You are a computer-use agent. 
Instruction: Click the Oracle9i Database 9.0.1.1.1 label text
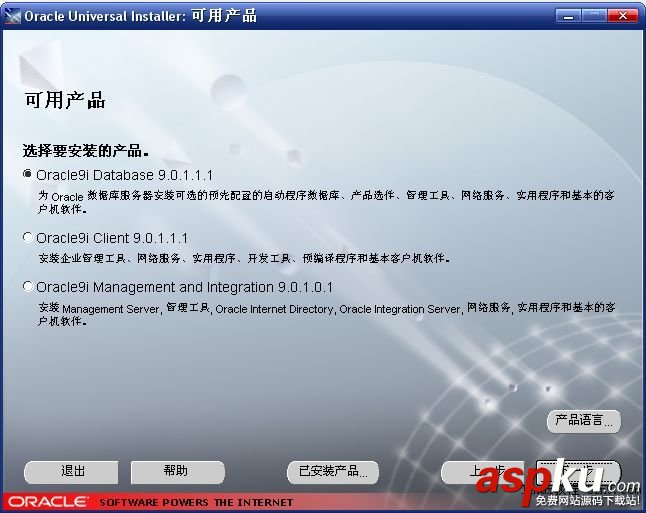click(124, 175)
